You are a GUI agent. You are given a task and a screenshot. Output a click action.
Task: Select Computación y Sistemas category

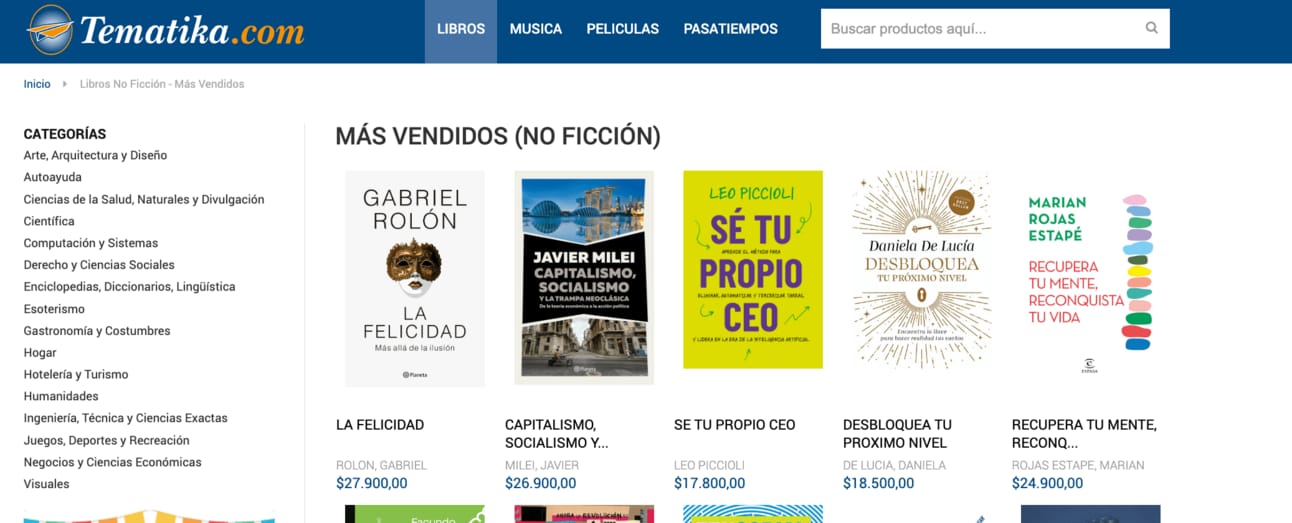tap(91, 243)
